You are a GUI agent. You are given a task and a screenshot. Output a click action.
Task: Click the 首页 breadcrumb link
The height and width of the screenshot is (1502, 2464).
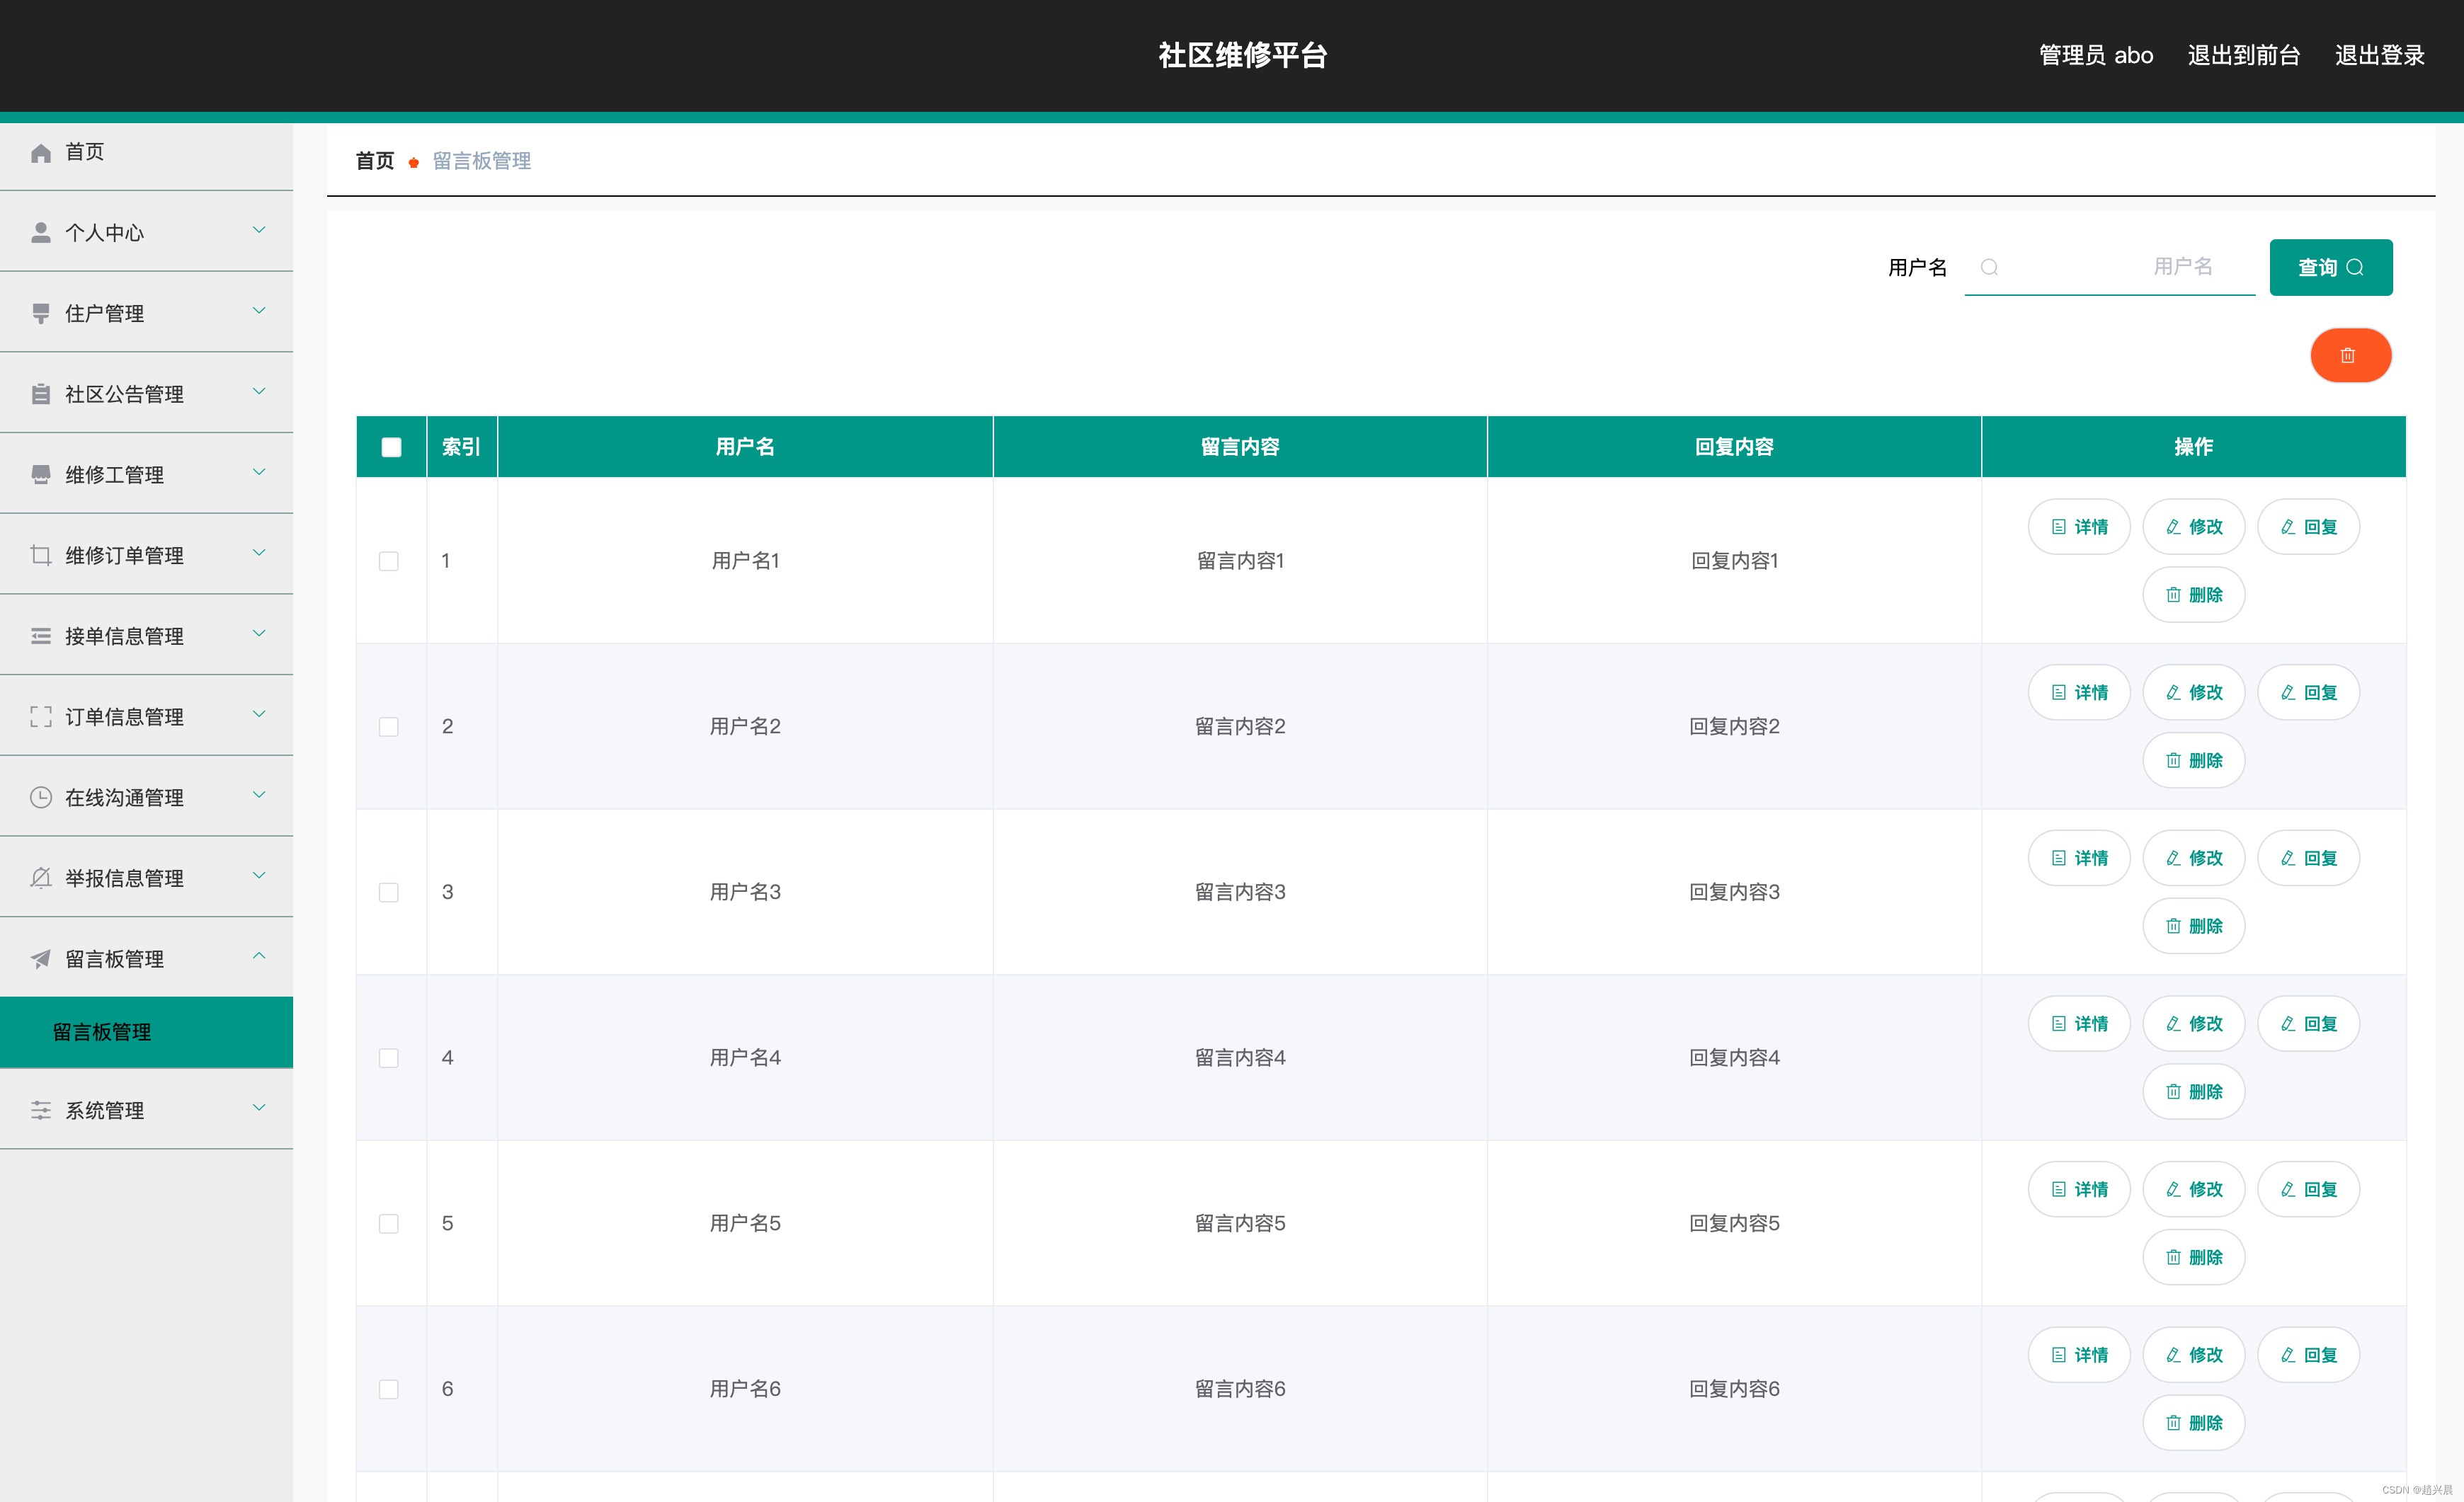click(x=375, y=161)
